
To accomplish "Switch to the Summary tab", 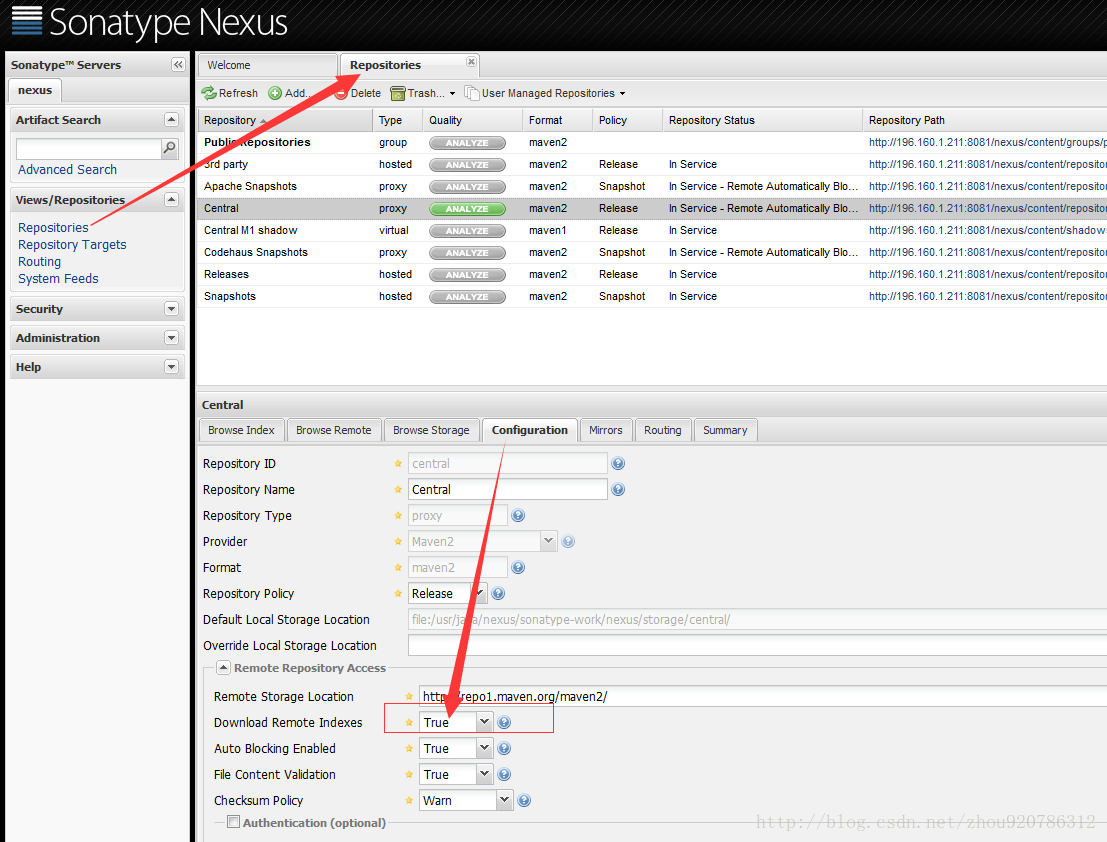I will tap(725, 430).
